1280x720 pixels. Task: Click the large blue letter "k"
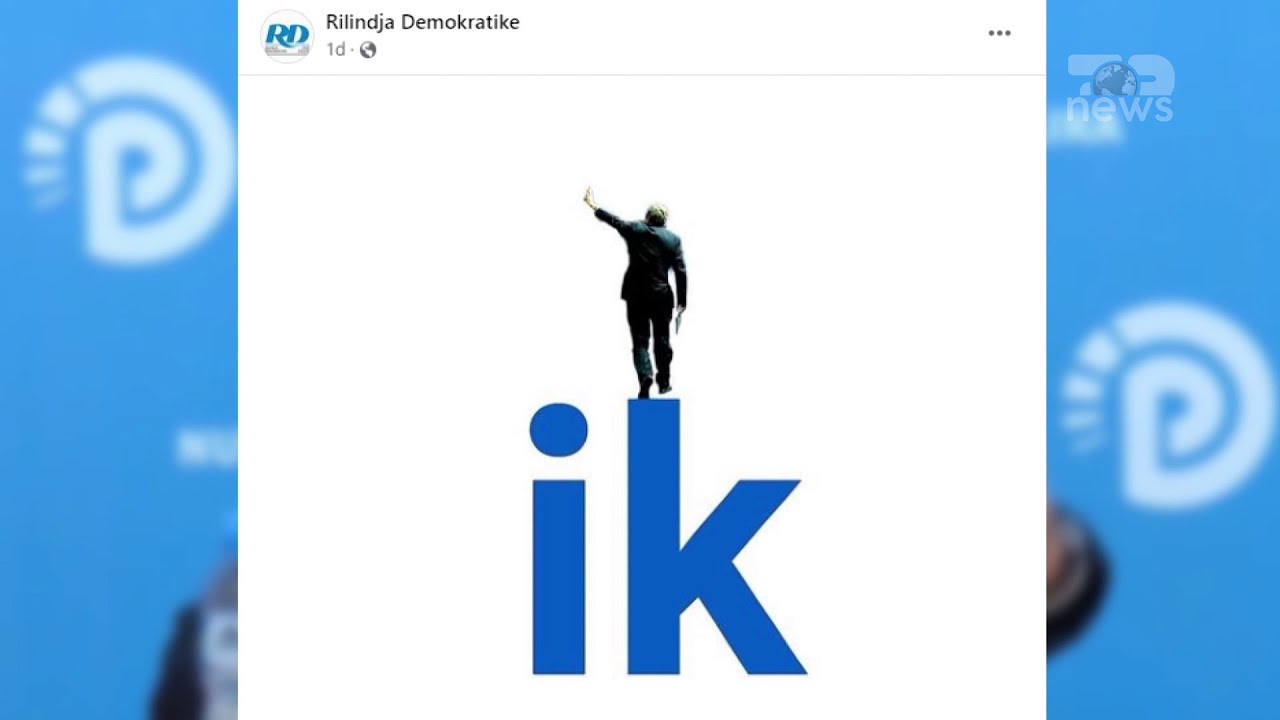click(x=715, y=537)
